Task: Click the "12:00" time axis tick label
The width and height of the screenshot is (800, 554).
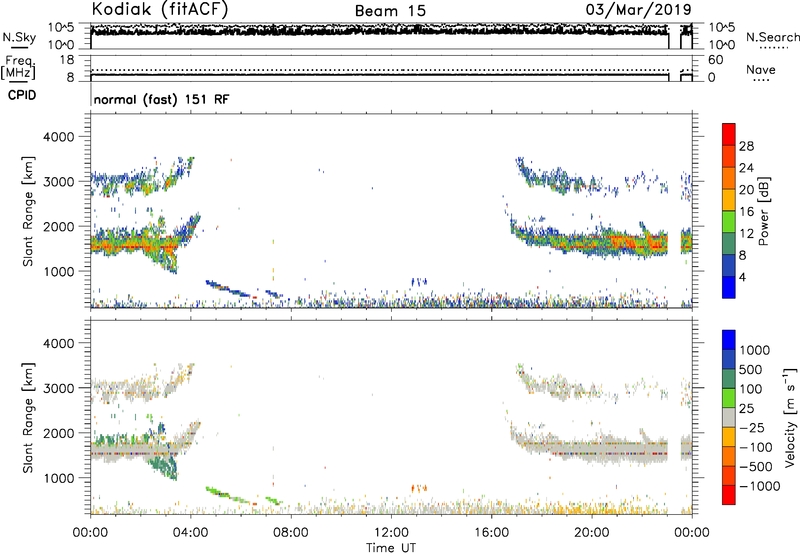Action: coord(391,533)
